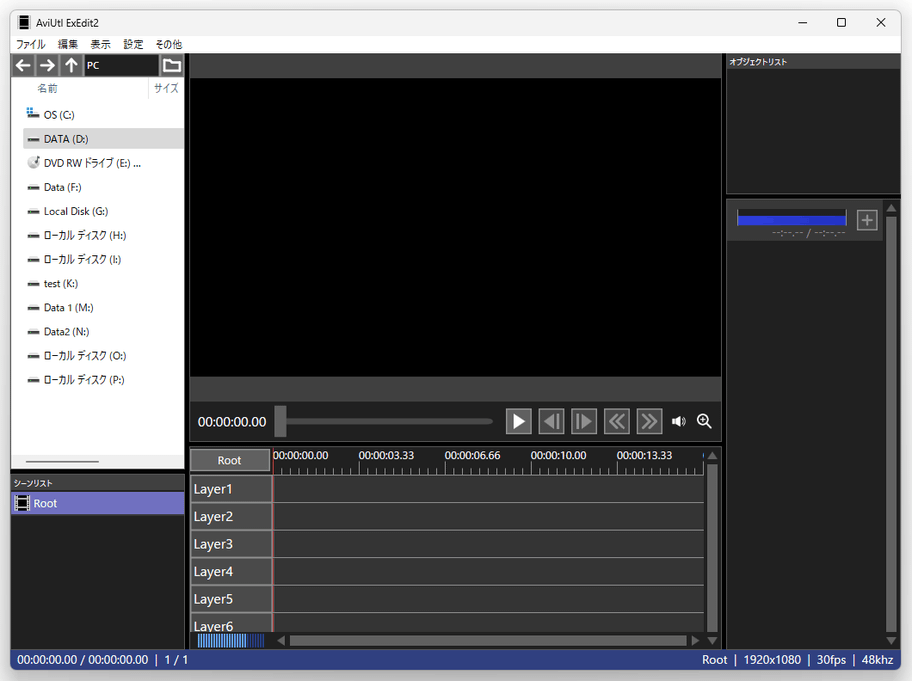Click the plus button beside the blue bar
The height and width of the screenshot is (681, 912).
(867, 220)
